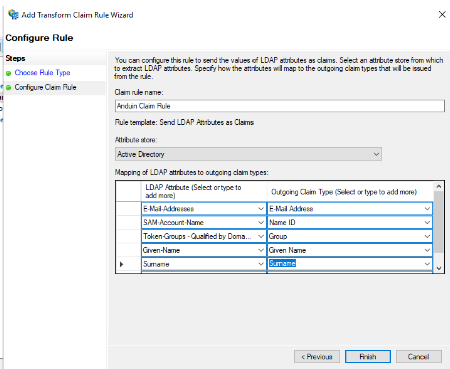
Task: Expand the highlighted Surname outgoing claim dropdown
Action: click(x=427, y=264)
